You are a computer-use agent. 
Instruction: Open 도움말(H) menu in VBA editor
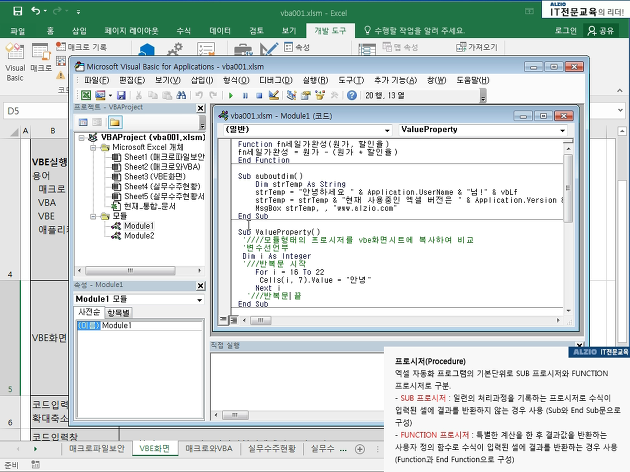pyautogui.click(x=472, y=80)
